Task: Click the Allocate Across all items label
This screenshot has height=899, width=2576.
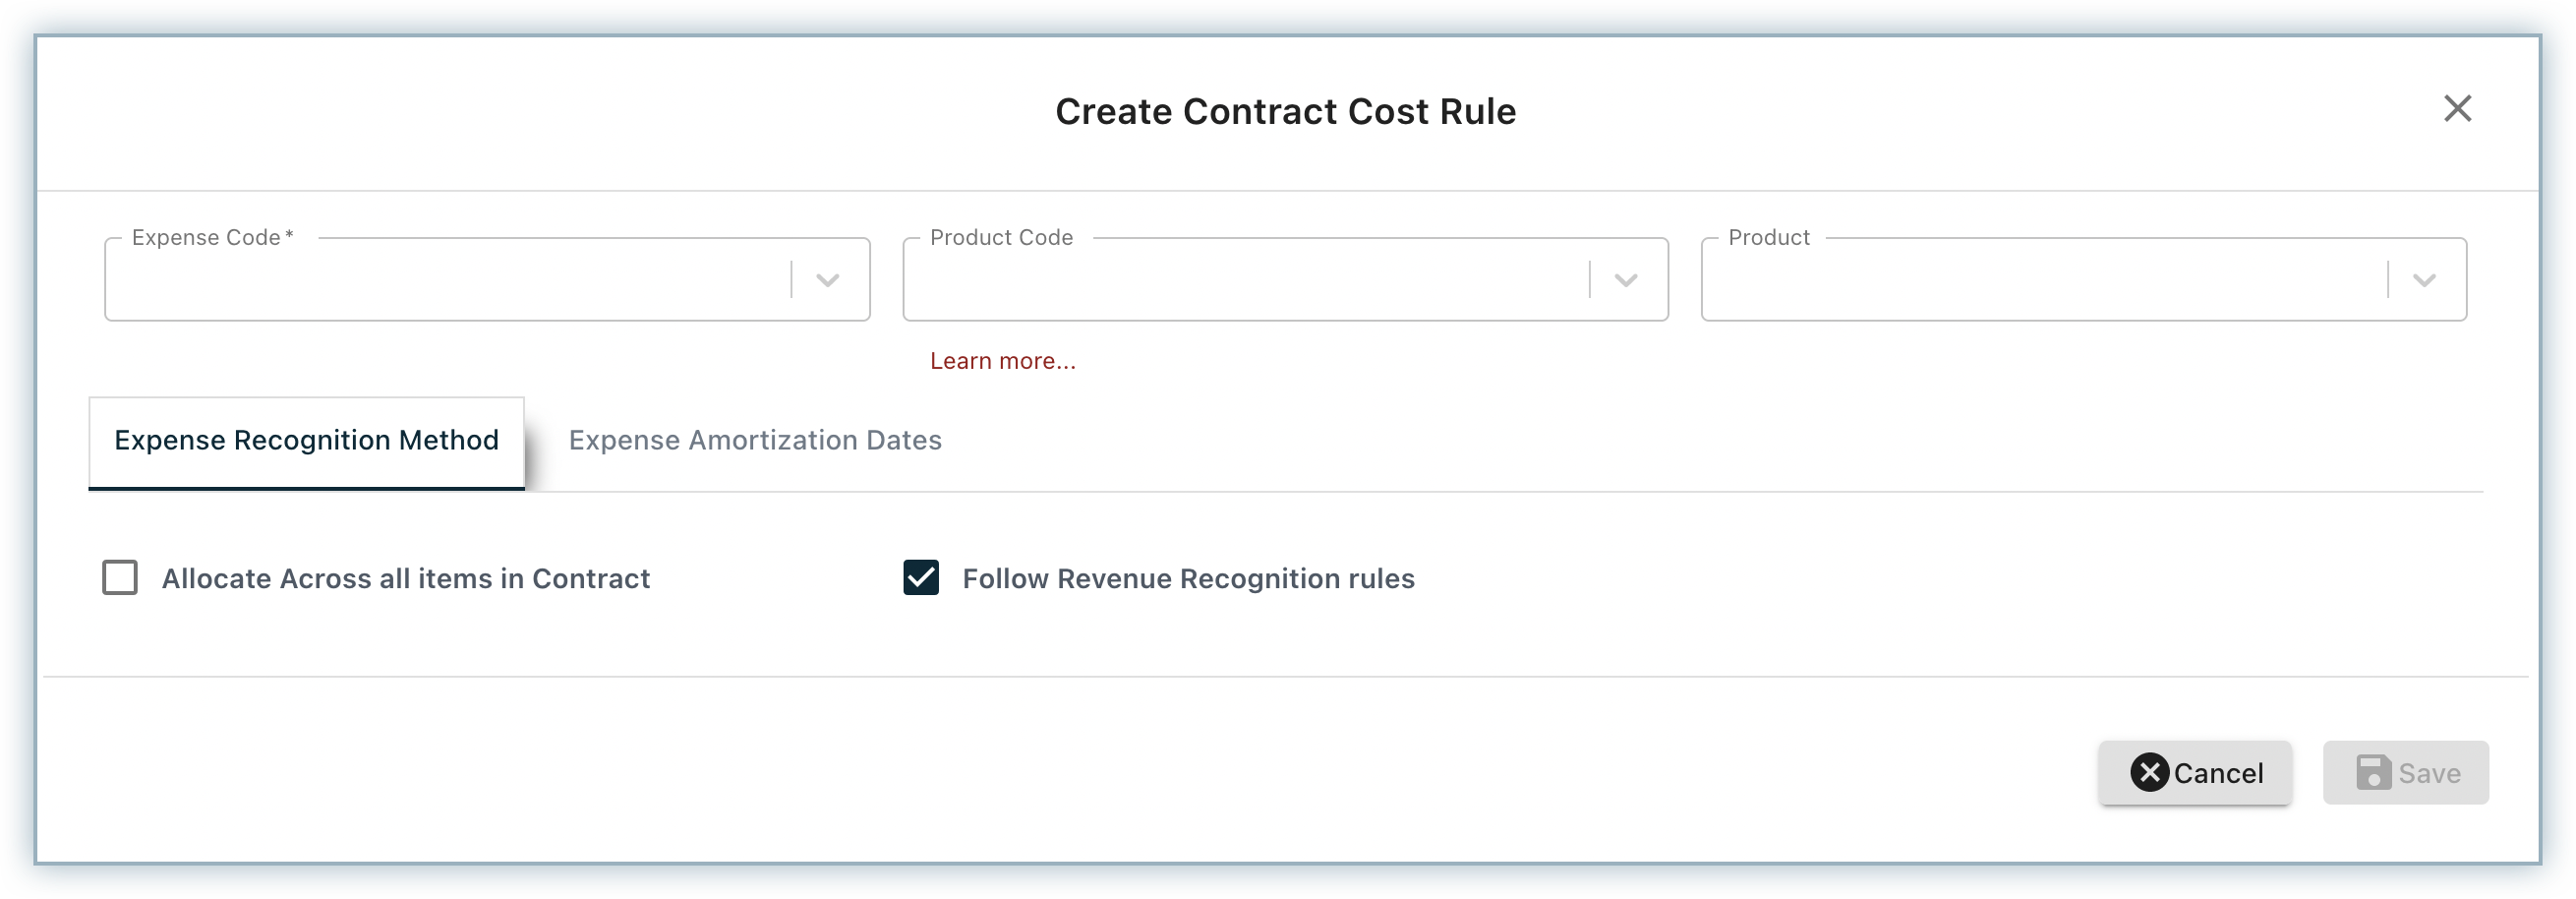Action: [406, 578]
